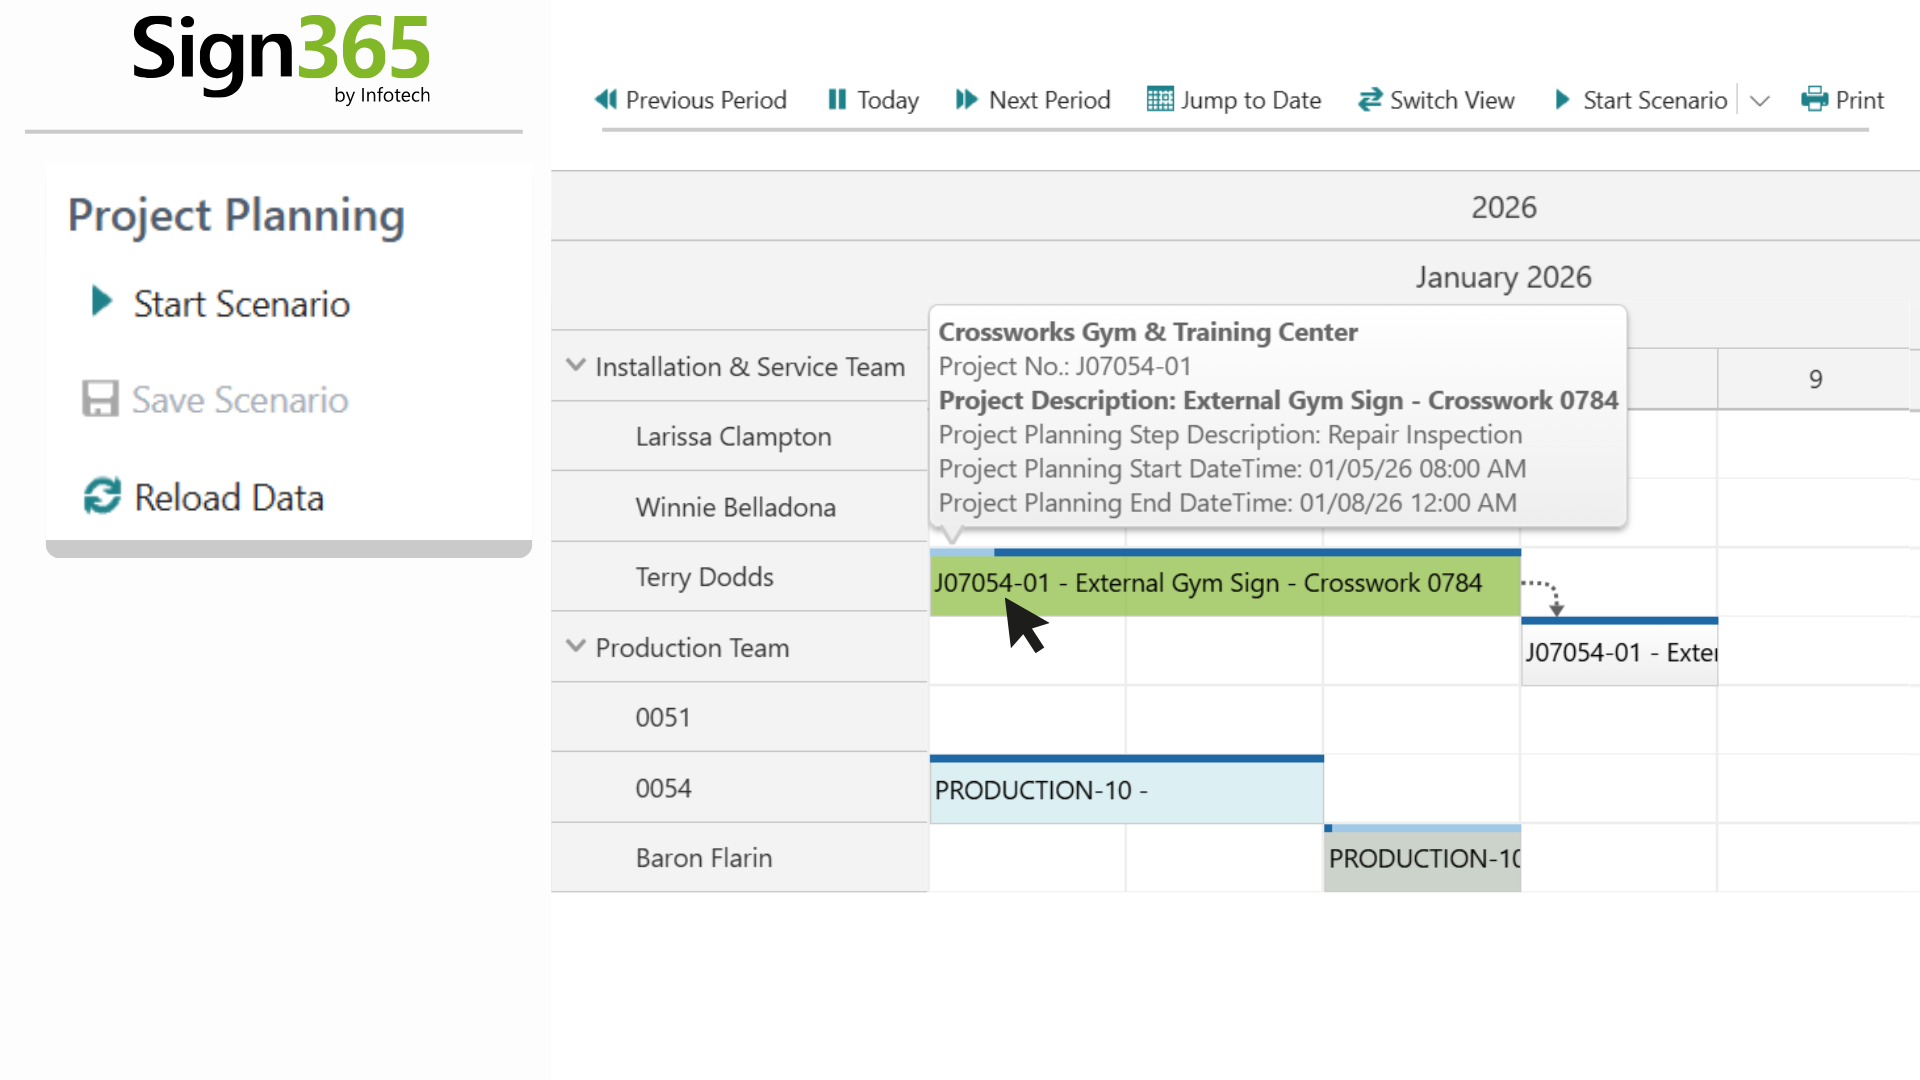Click the Next Period fast-forward icon
The width and height of the screenshot is (1920, 1080).
tap(966, 99)
